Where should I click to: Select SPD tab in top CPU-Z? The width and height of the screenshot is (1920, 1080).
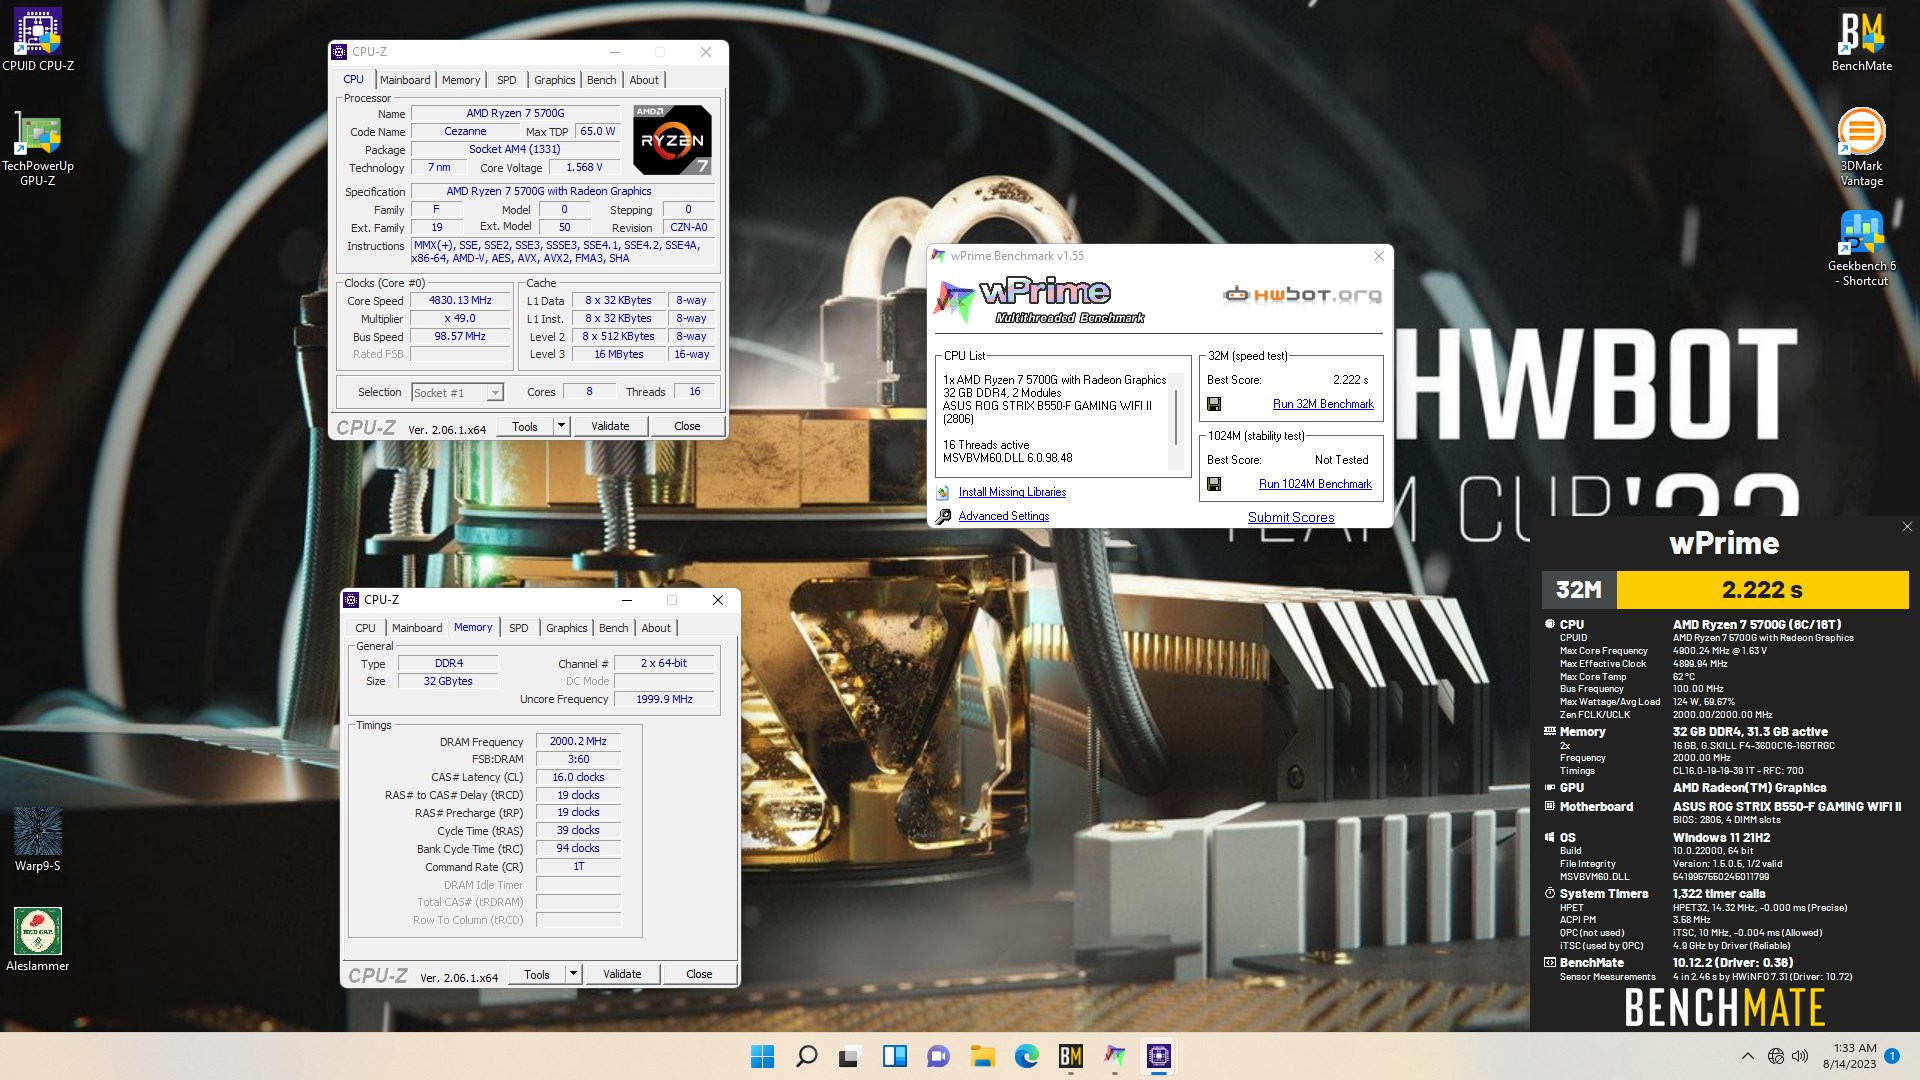click(x=507, y=80)
